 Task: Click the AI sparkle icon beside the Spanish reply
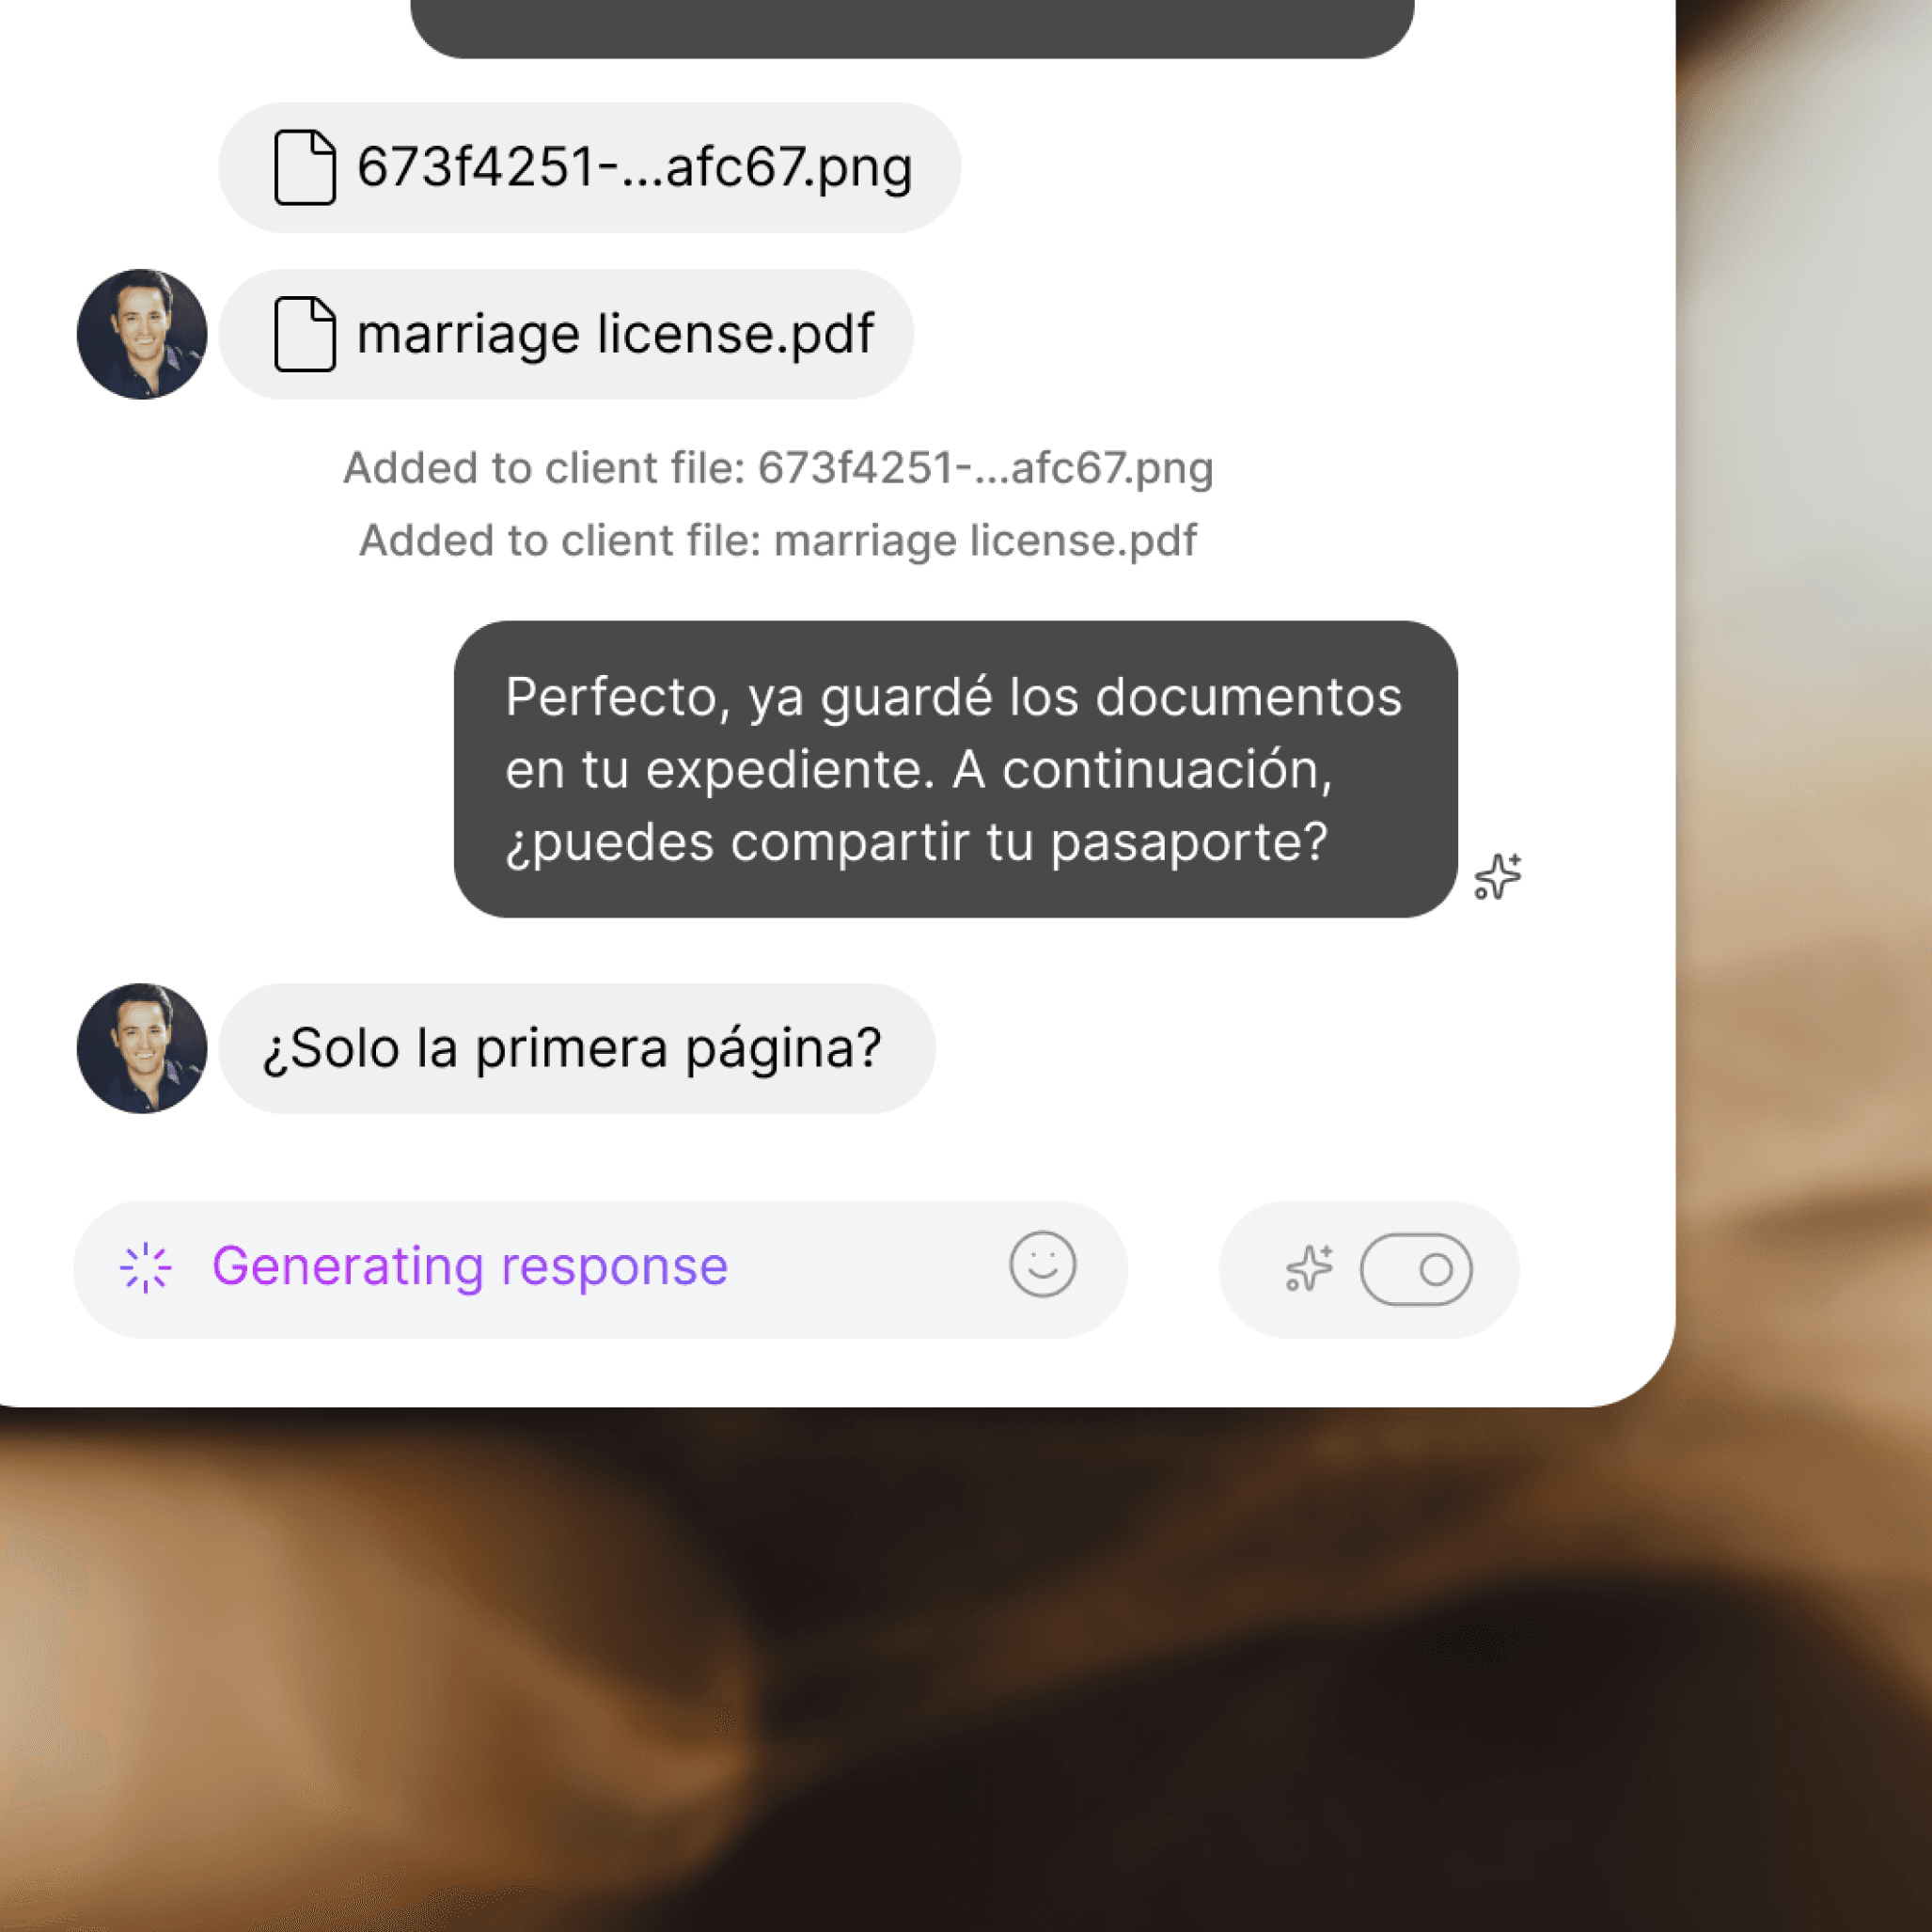tap(1498, 876)
